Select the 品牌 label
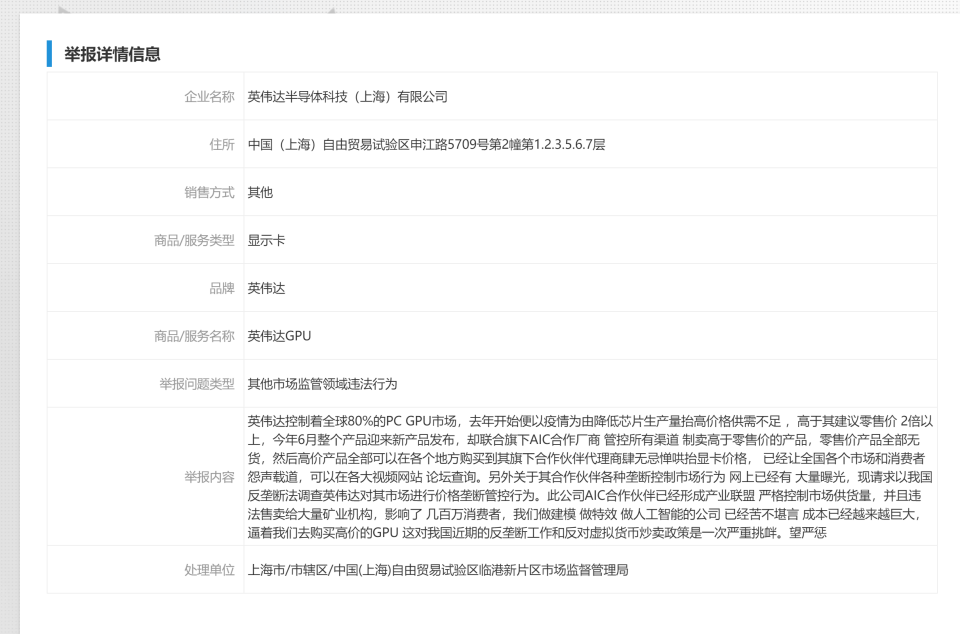960x634 pixels. click(222, 288)
